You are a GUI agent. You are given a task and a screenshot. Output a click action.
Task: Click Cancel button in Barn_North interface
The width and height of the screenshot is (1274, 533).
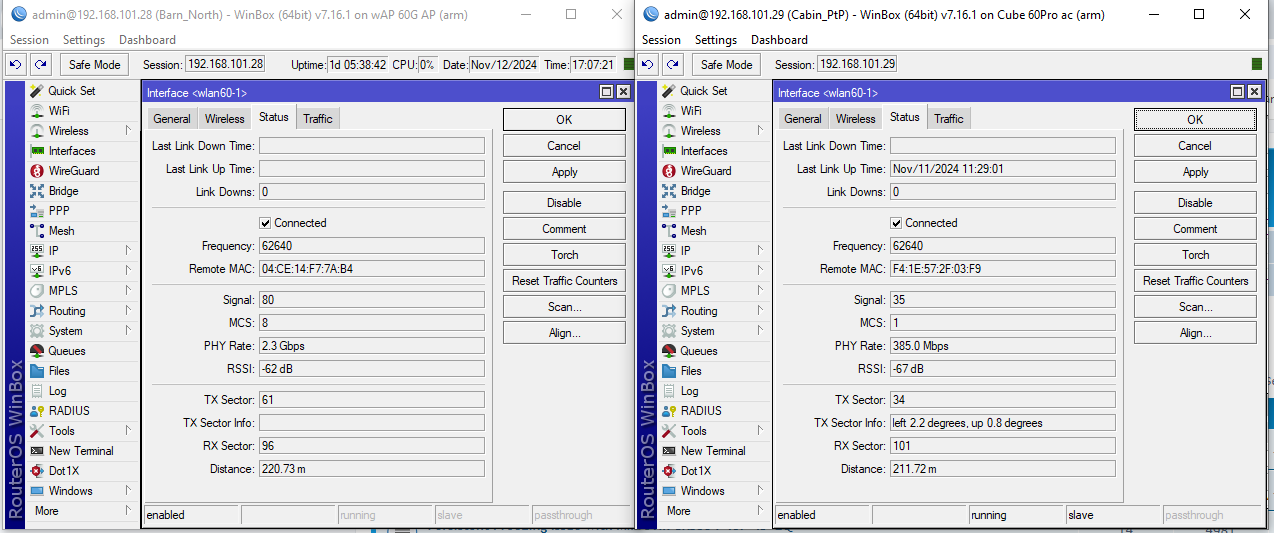coord(564,146)
